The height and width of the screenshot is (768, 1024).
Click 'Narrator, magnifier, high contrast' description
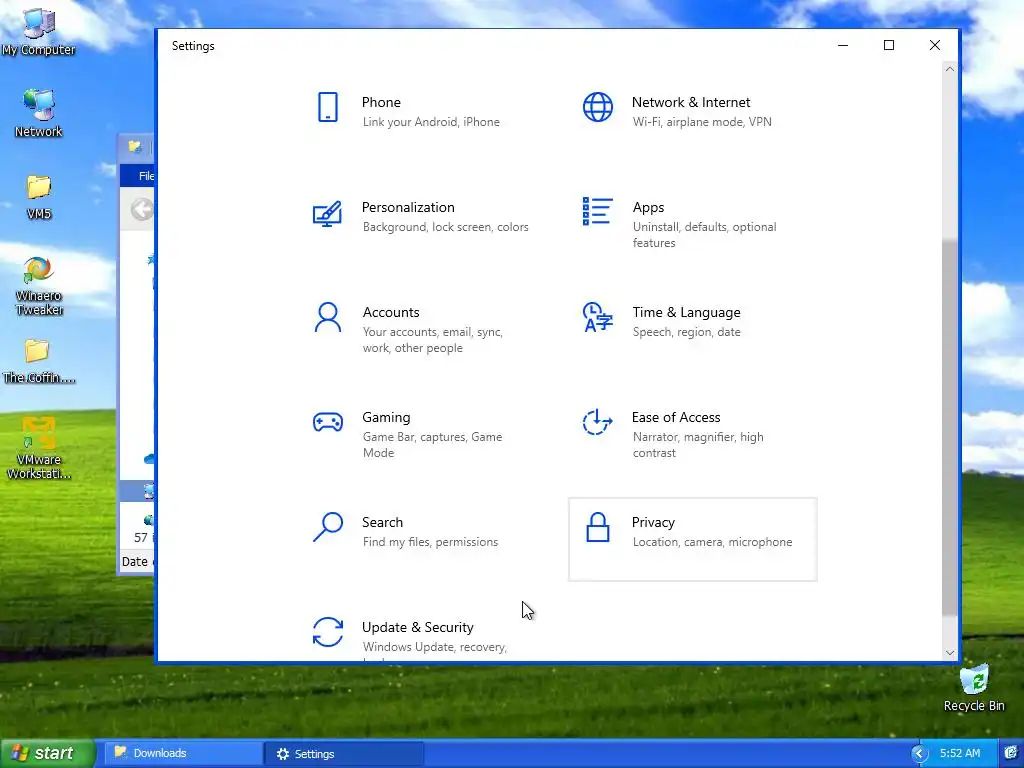click(698, 445)
